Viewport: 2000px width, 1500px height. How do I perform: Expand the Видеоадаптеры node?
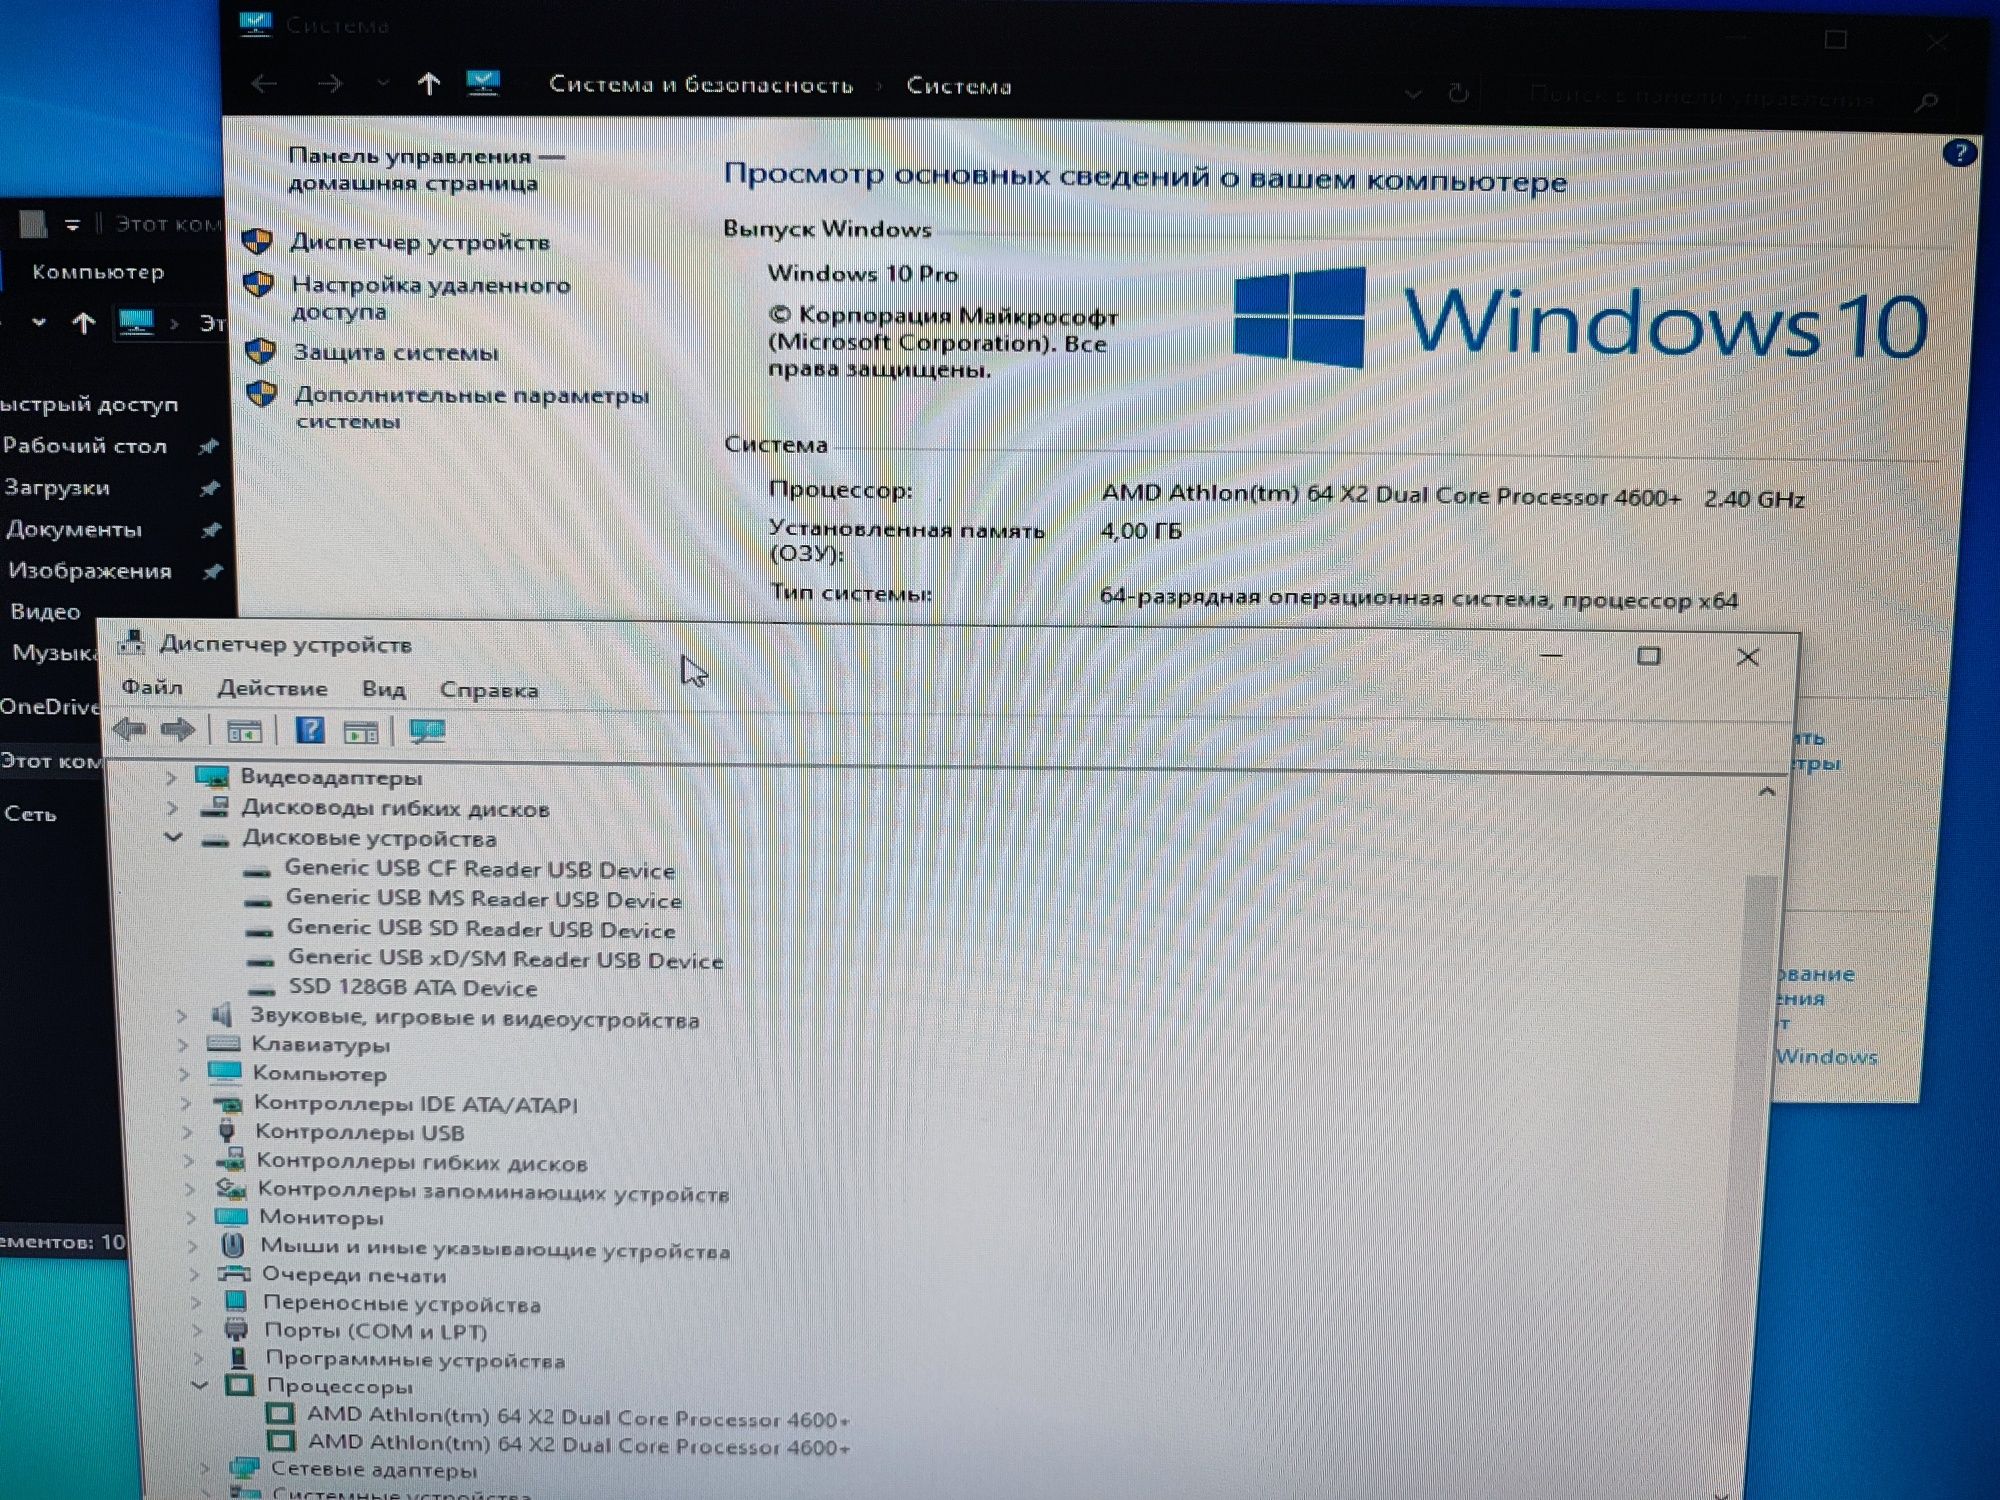[170, 777]
